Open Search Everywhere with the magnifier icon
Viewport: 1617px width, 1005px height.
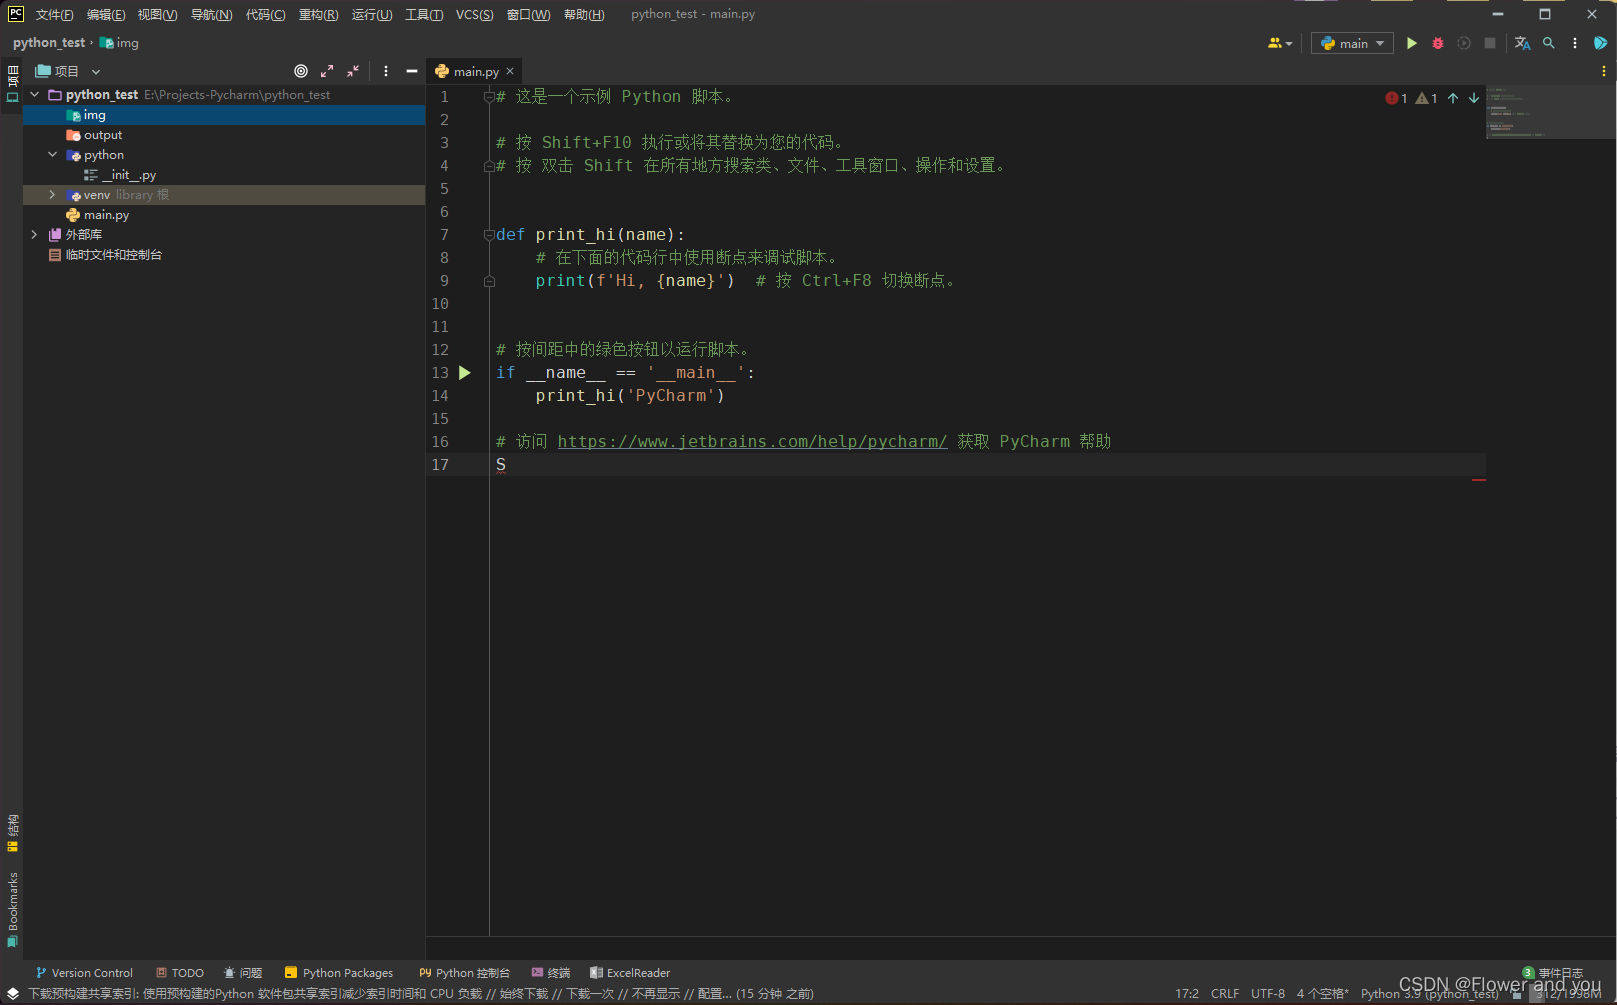click(1548, 43)
